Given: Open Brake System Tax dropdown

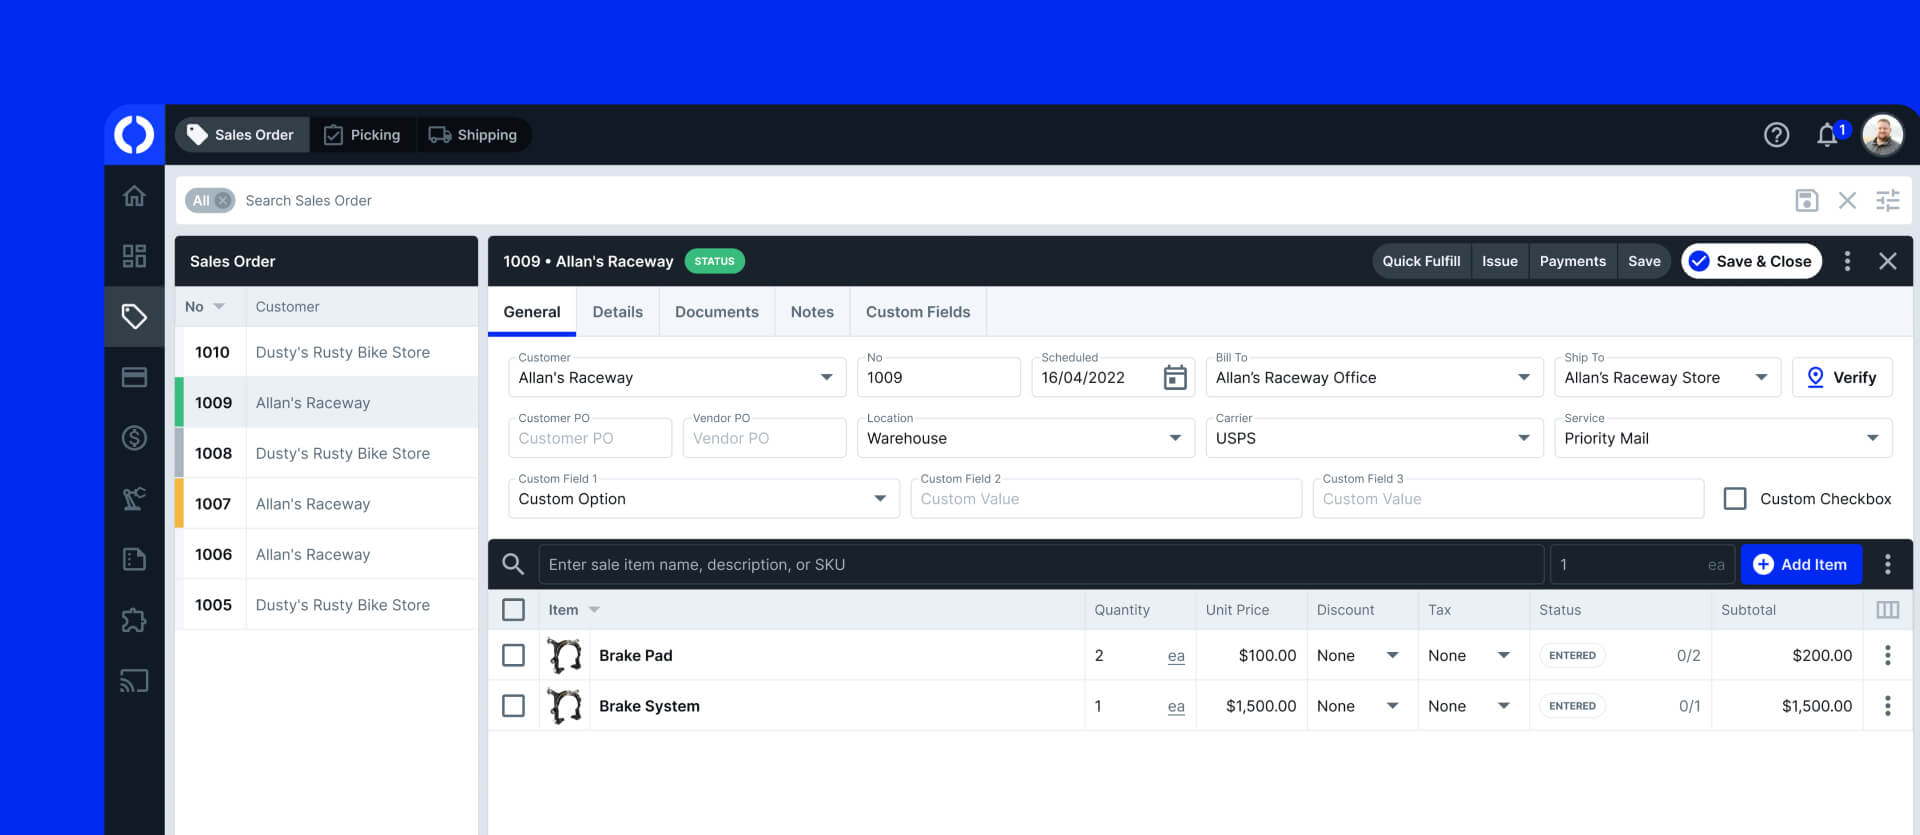Looking at the screenshot, I should pos(1503,706).
